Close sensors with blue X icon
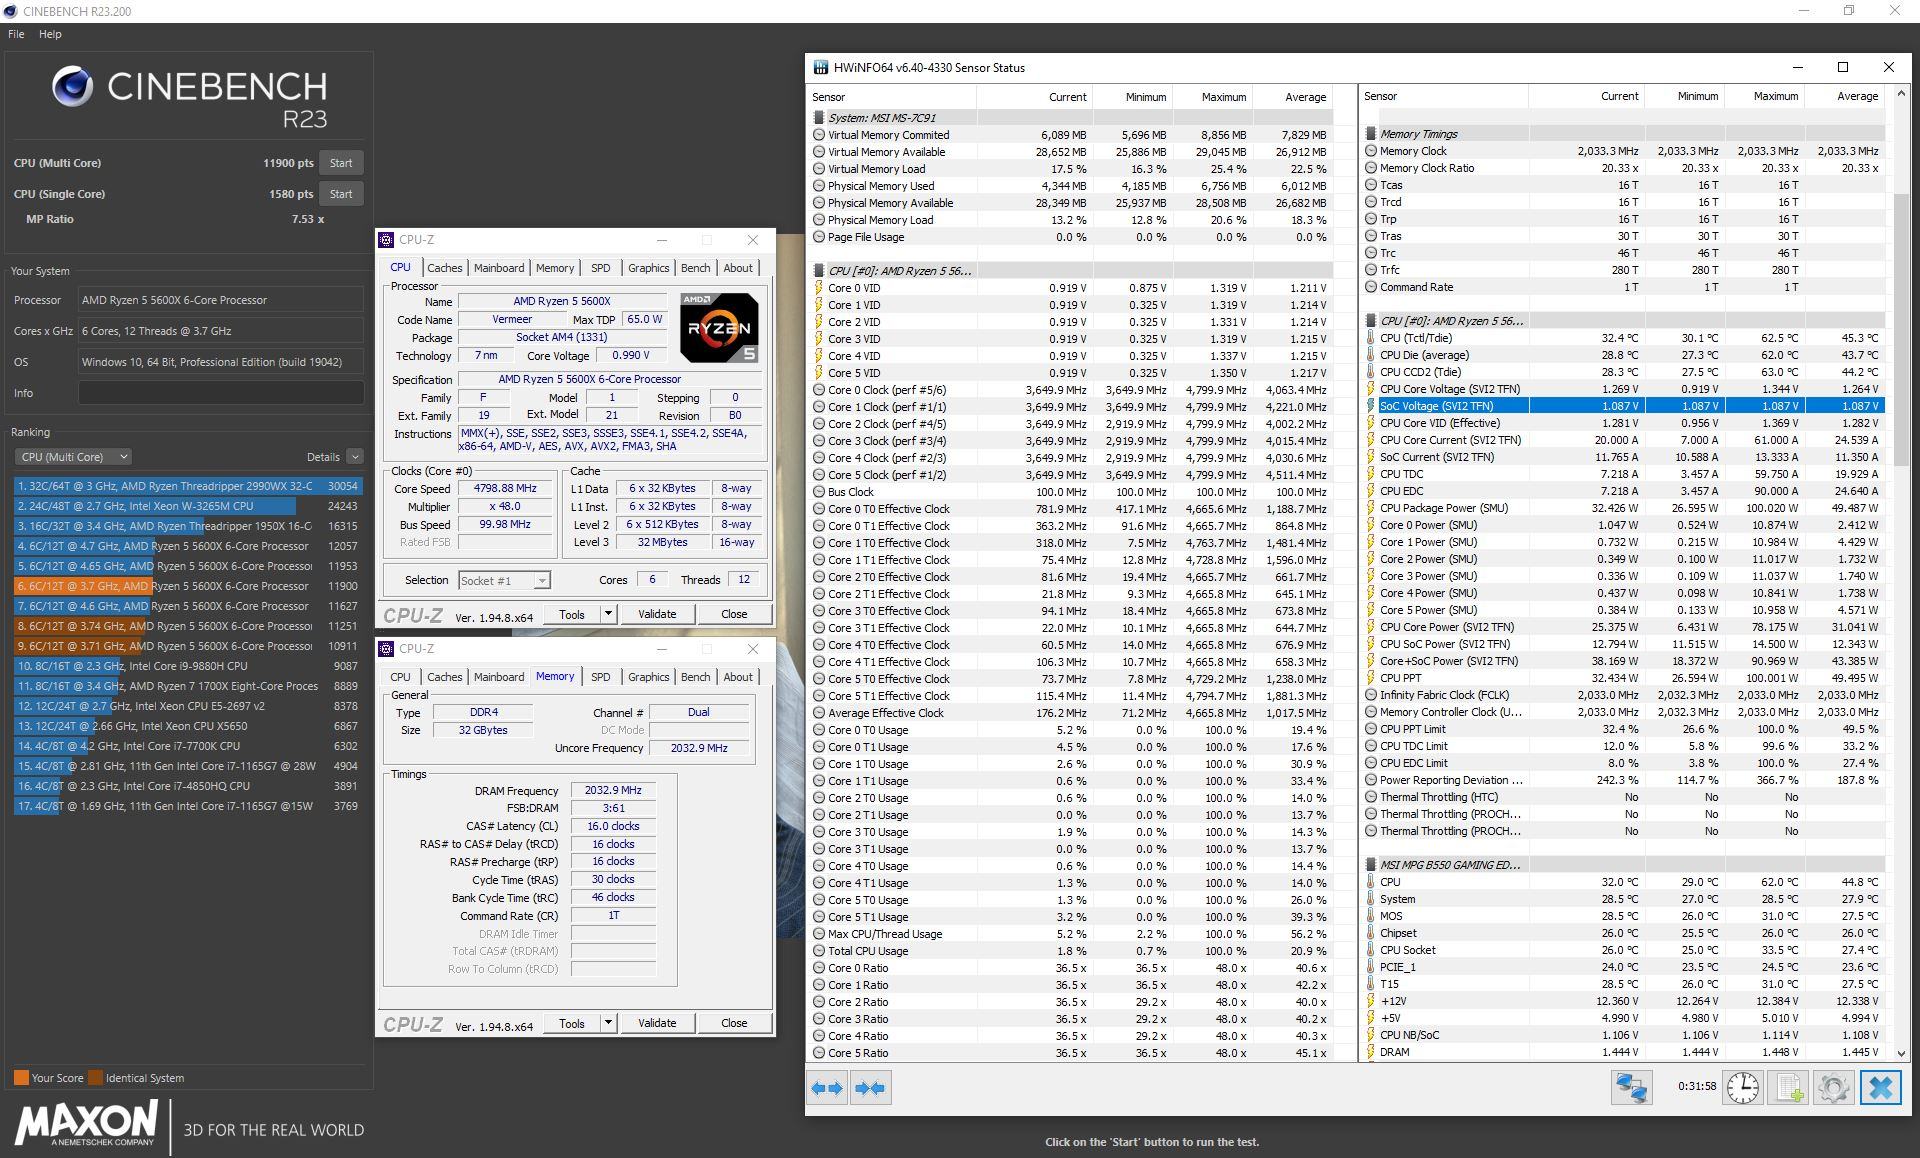1920x1158 pixels. (1880, 1087)
